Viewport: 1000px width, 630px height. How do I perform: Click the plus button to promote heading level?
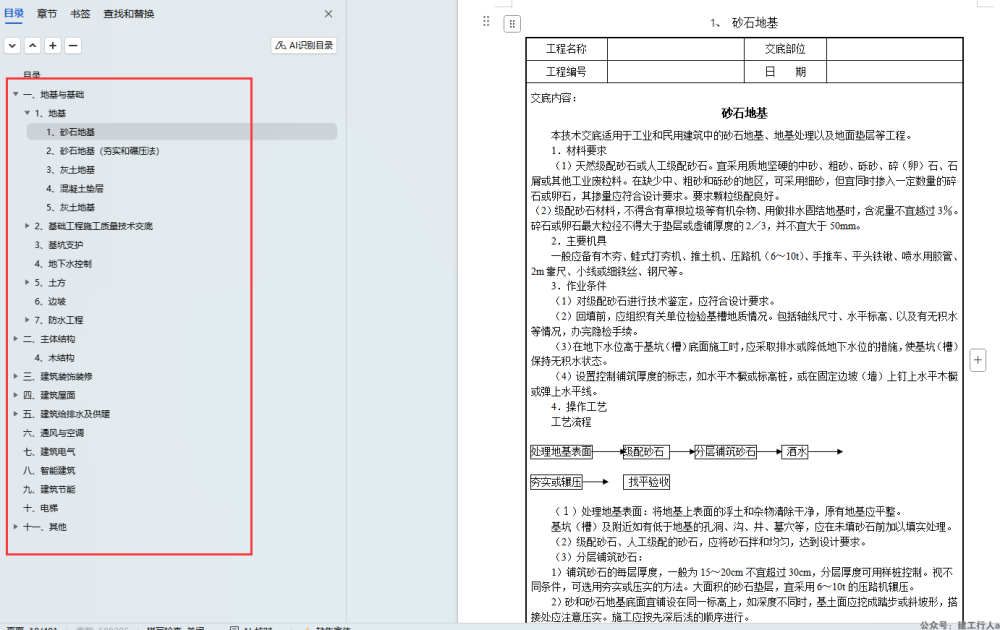coord(52,45)
